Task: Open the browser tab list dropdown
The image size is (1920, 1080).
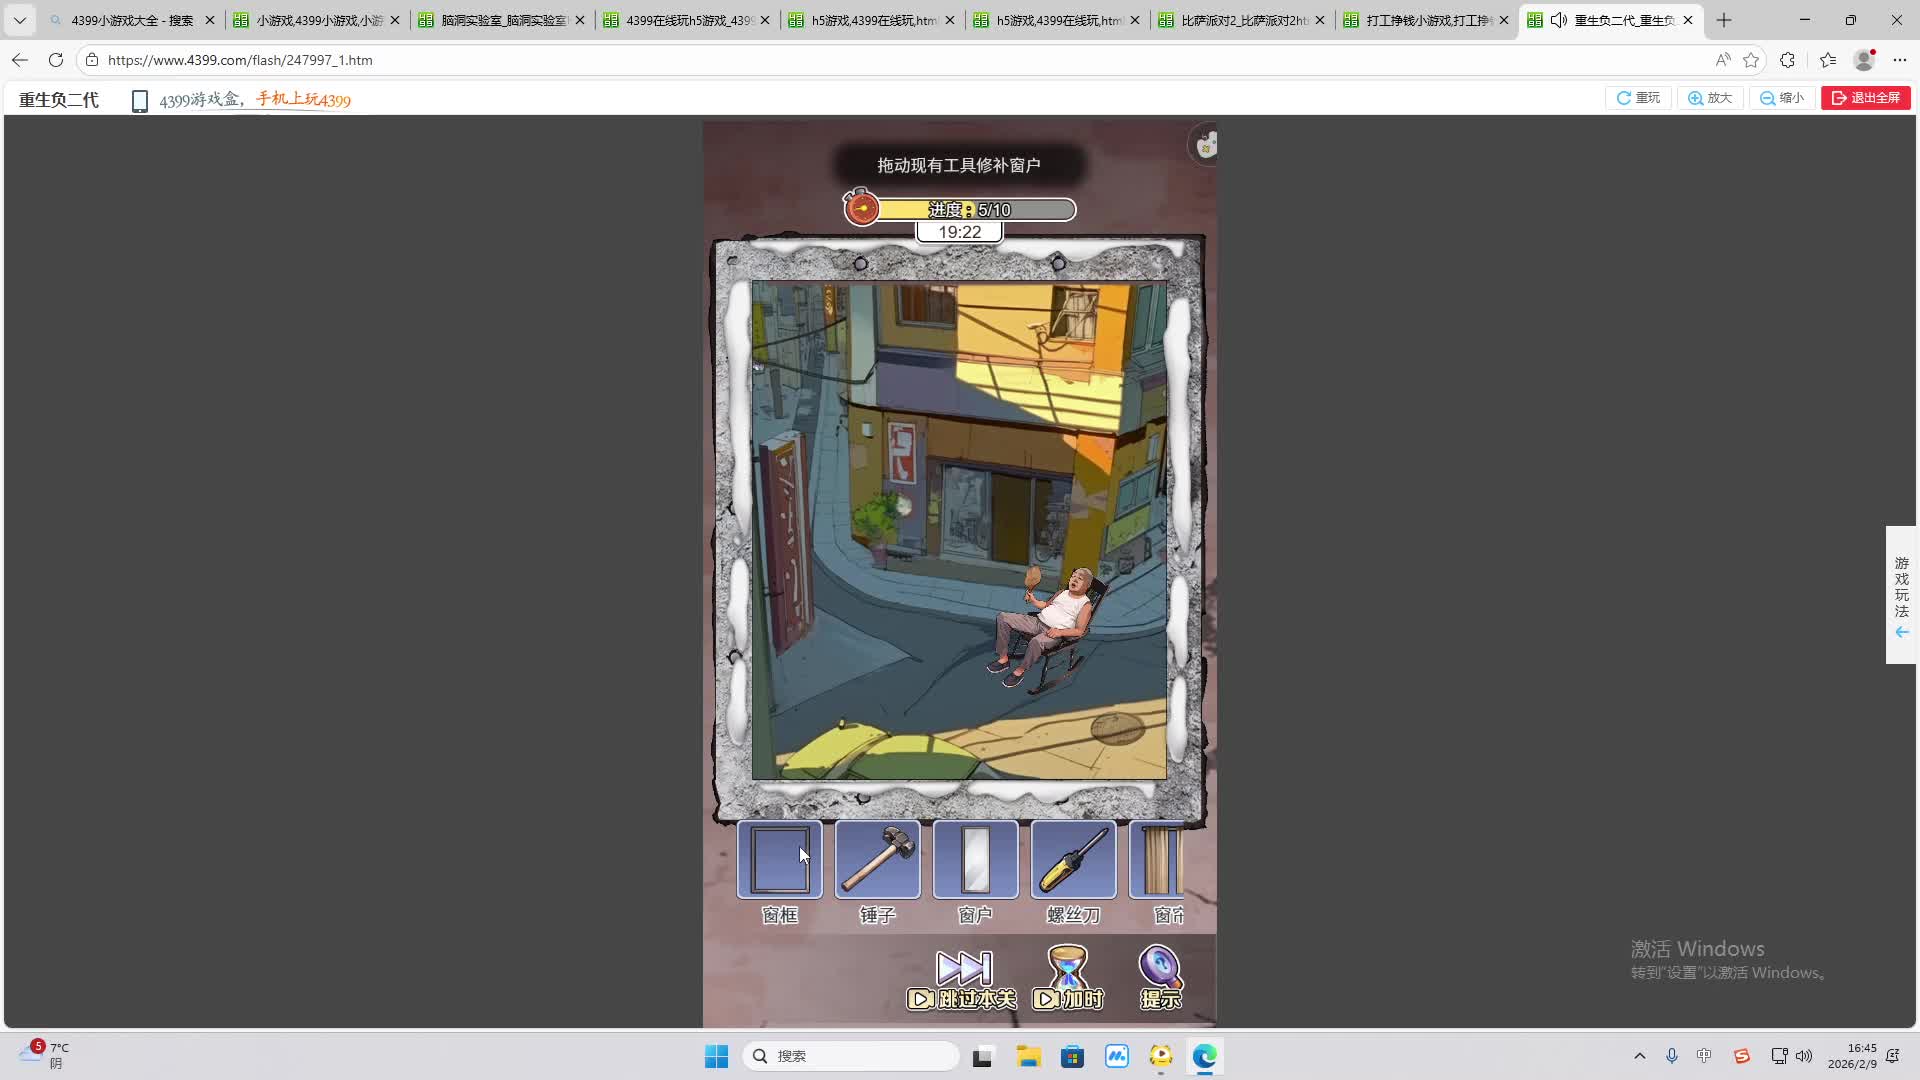Action: [19, 20]
